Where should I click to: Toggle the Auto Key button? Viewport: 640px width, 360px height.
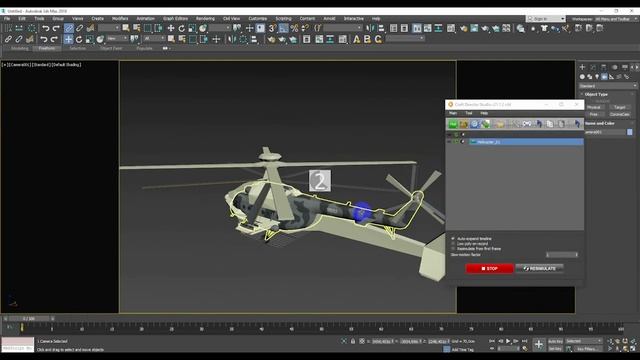[x=556, y=341]
